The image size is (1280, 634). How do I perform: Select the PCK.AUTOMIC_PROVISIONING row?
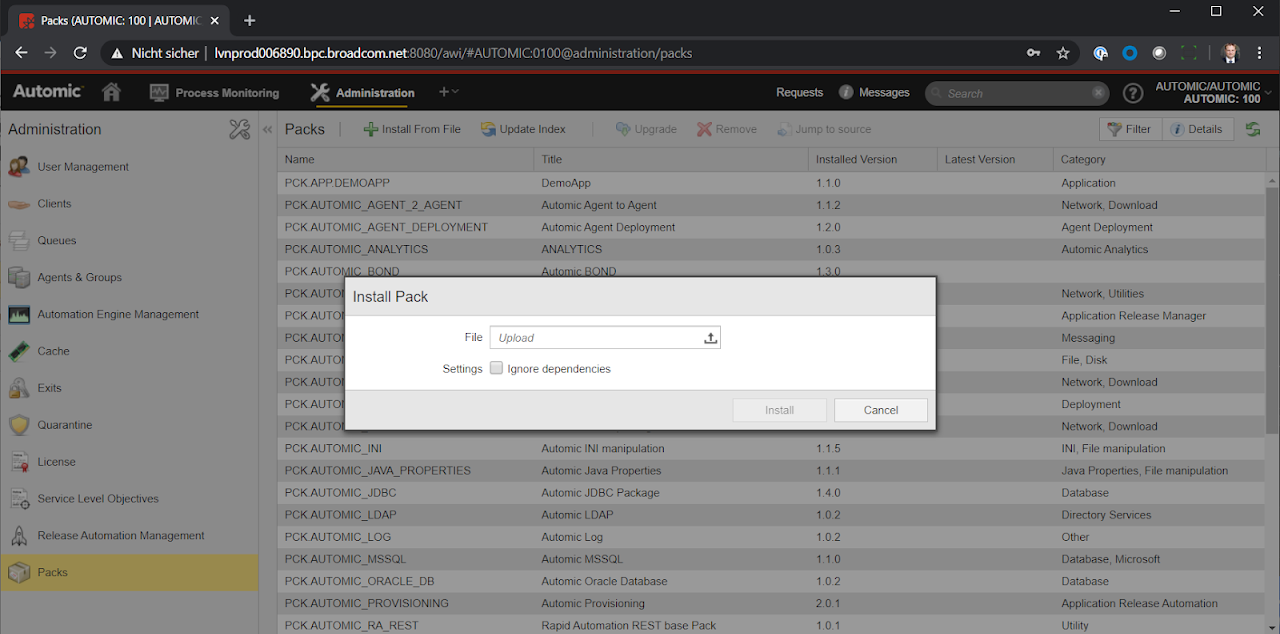(772, 603)
